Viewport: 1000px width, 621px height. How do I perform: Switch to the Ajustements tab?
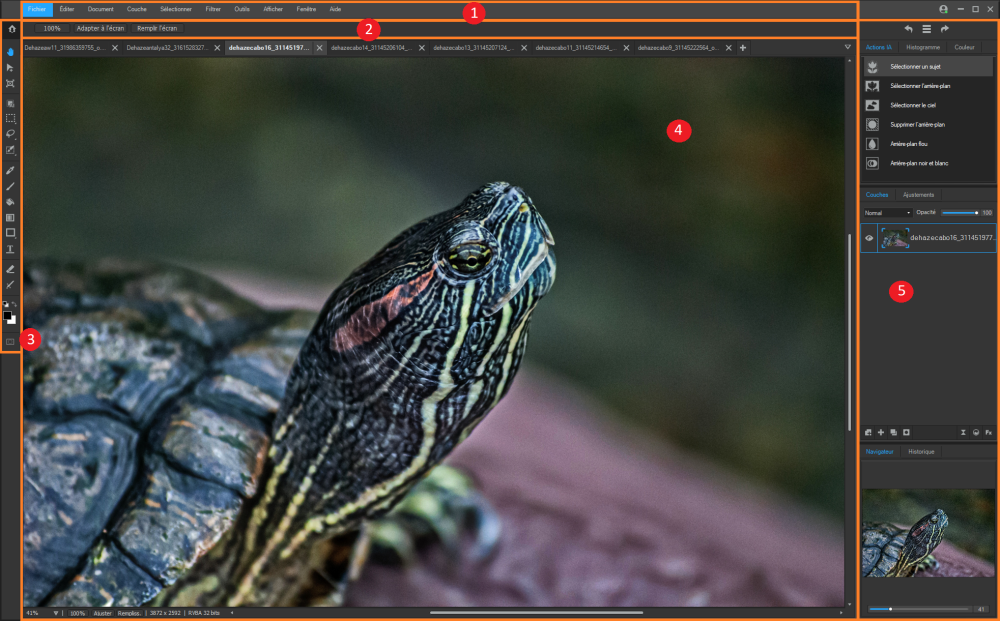(x=918, y=194)
